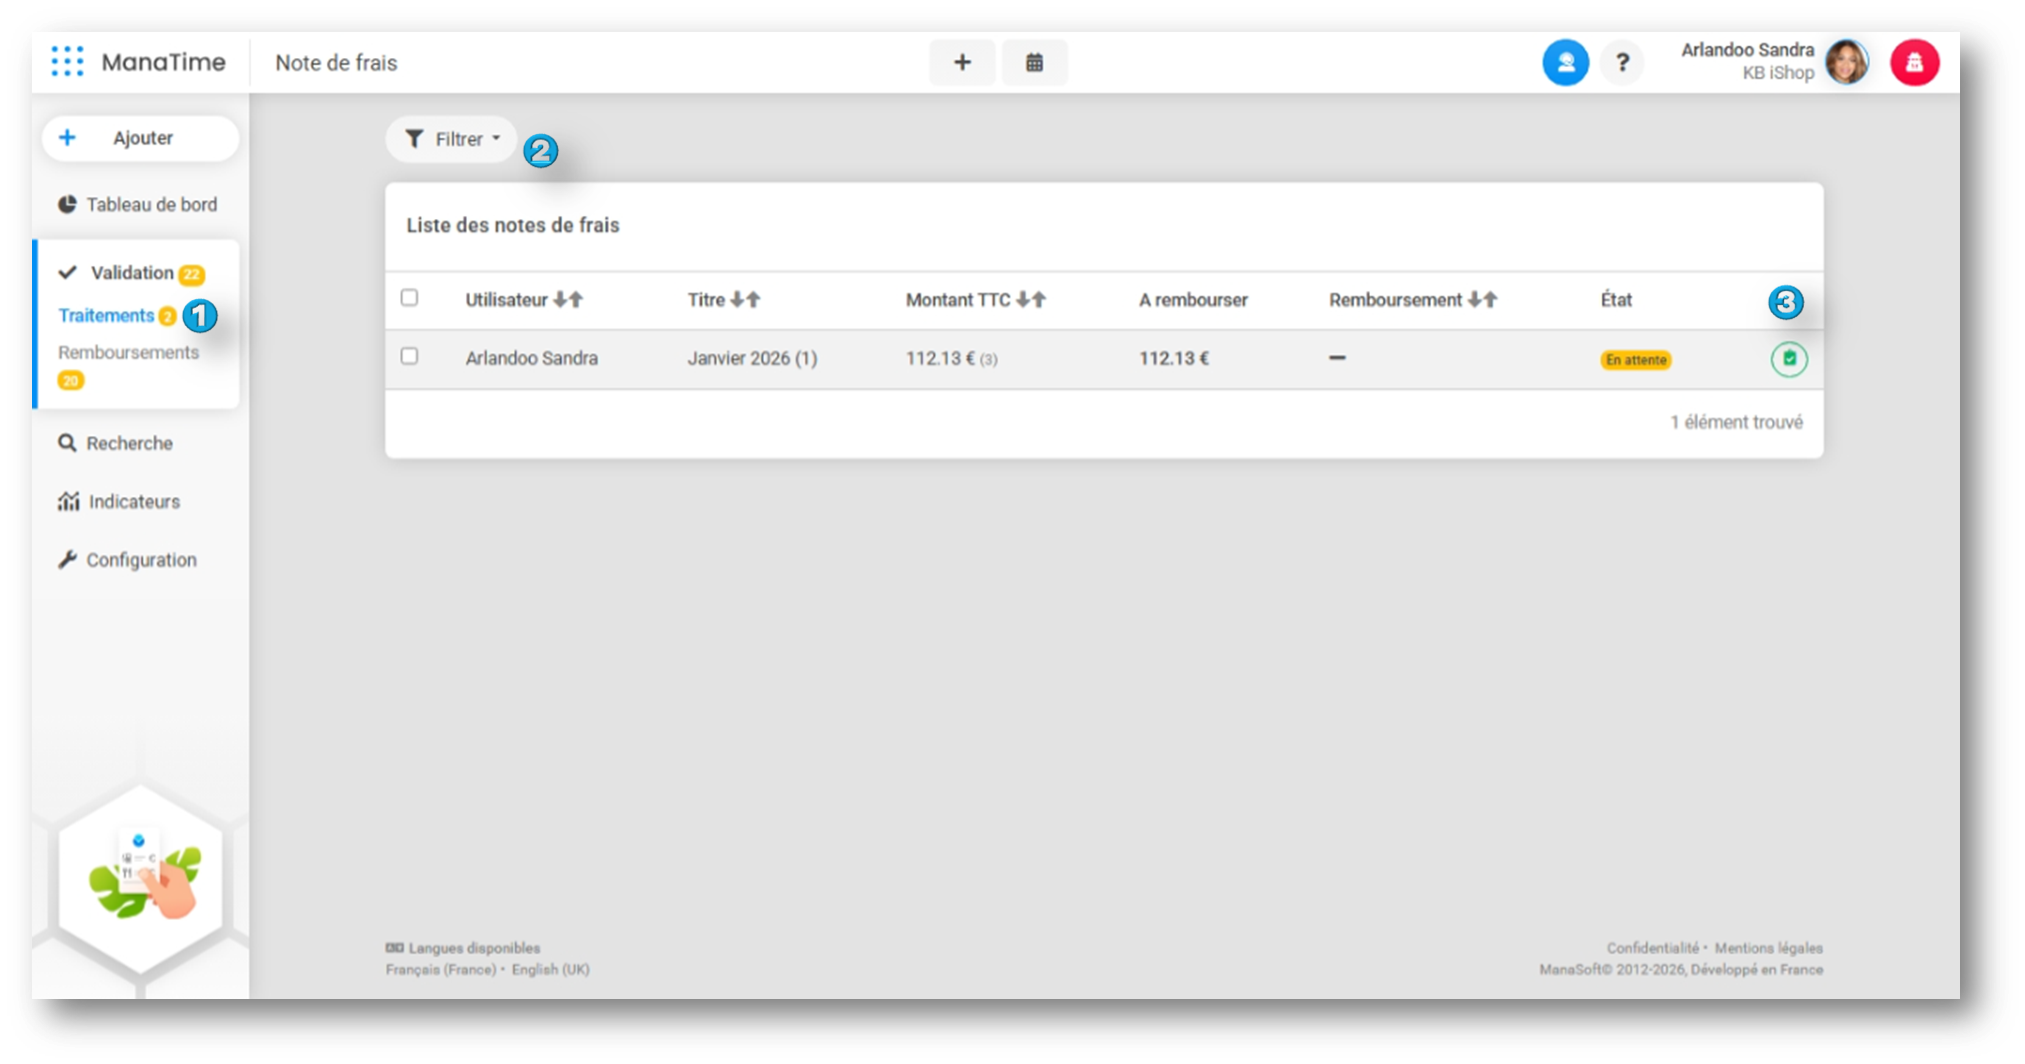Switch language to English (UK)
The height and width of the screenshot is (1064, 2025).
(x=550, y=970)
